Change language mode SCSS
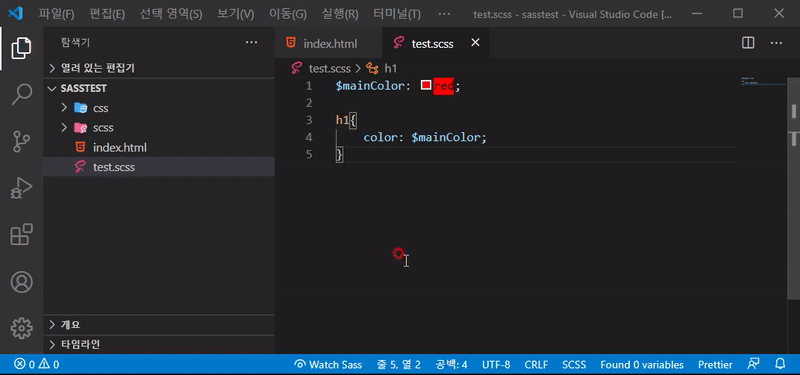Image resolution: width=800 pixels, height=375 pixels. click(x=574, y=364)
